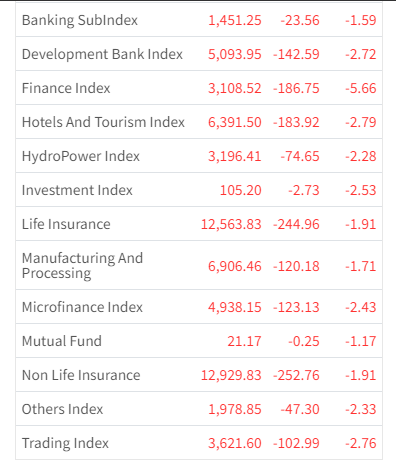The image size is (396, 472).
Task: Click Non Life Insurance change -252.76
Action: (x=296, y=375)
